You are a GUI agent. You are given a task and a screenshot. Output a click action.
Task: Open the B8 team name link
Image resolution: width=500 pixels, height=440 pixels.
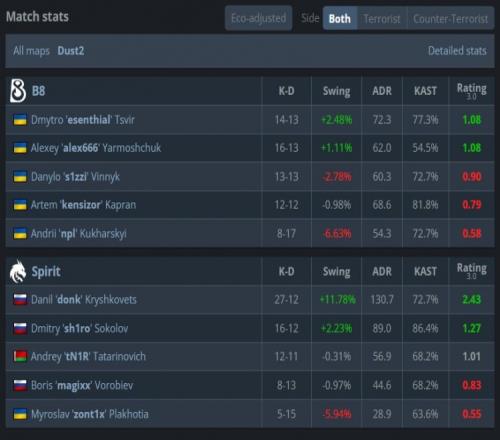tap(38, 91)
